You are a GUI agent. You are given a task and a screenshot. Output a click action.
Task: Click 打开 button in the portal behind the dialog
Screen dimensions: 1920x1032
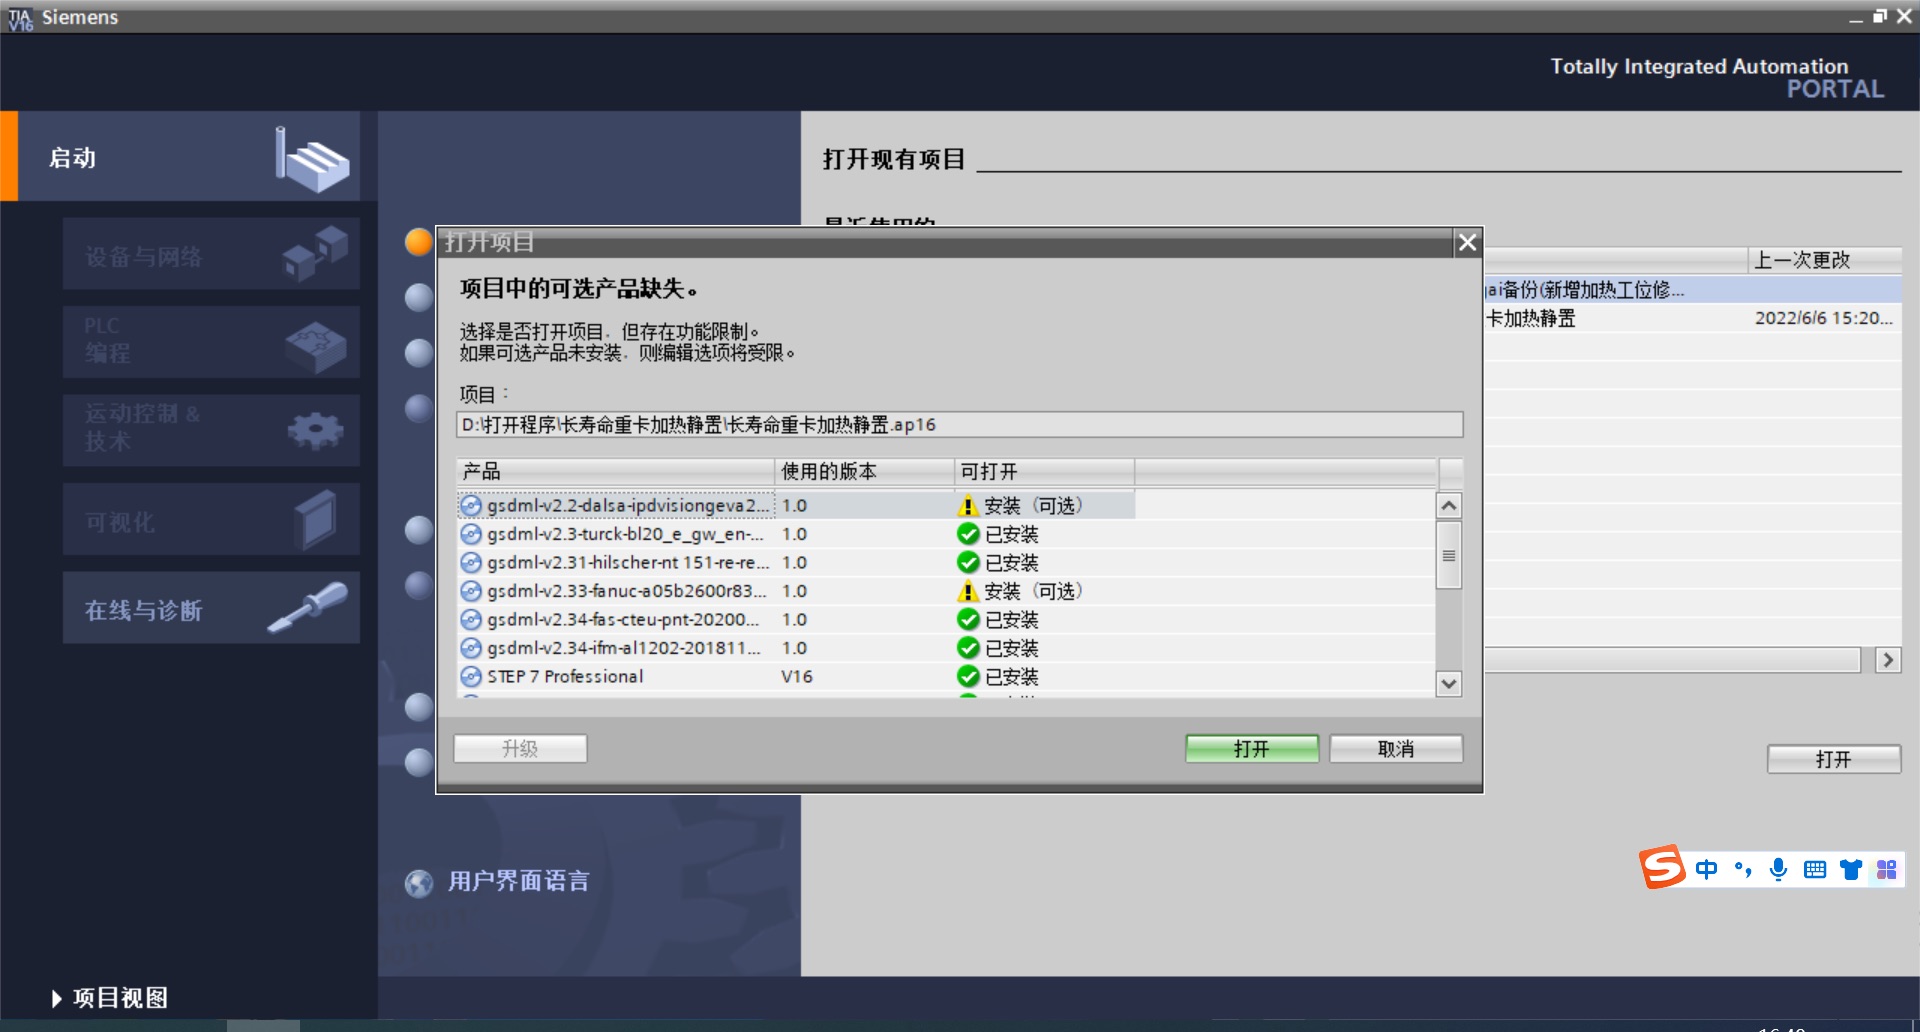[1834, 759]
